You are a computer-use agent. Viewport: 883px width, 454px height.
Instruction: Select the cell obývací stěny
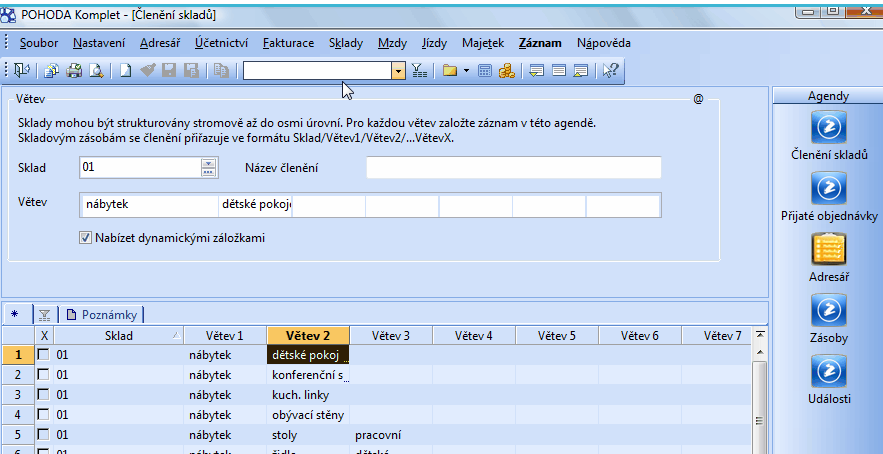click(308, 415)
